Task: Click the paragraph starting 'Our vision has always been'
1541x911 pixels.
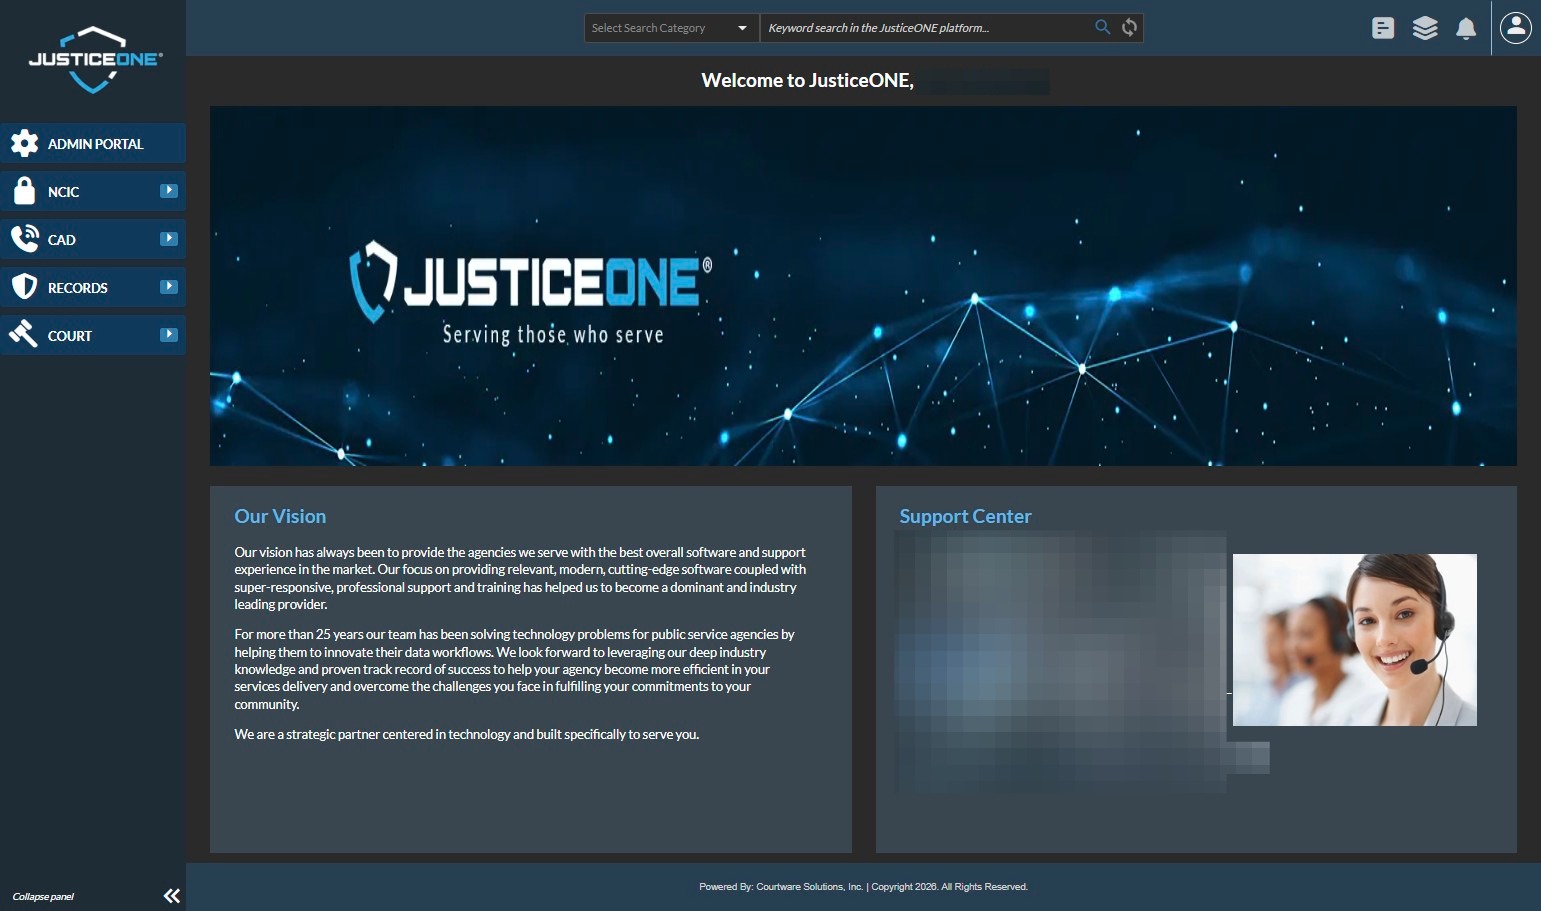Action: coord(520,578)
